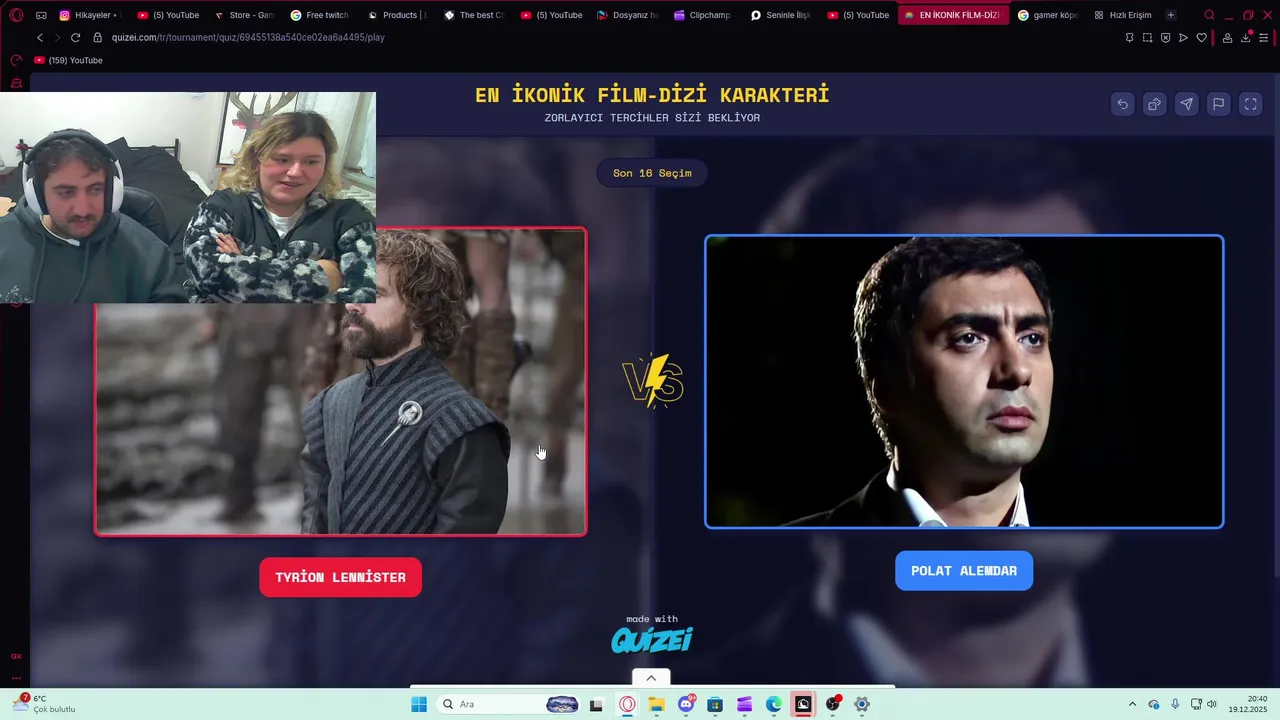Image resolution: width=1280 pixels, height=720 pixels.
Task: Click the taskbar Ara search box
Action: pos(510,704)
